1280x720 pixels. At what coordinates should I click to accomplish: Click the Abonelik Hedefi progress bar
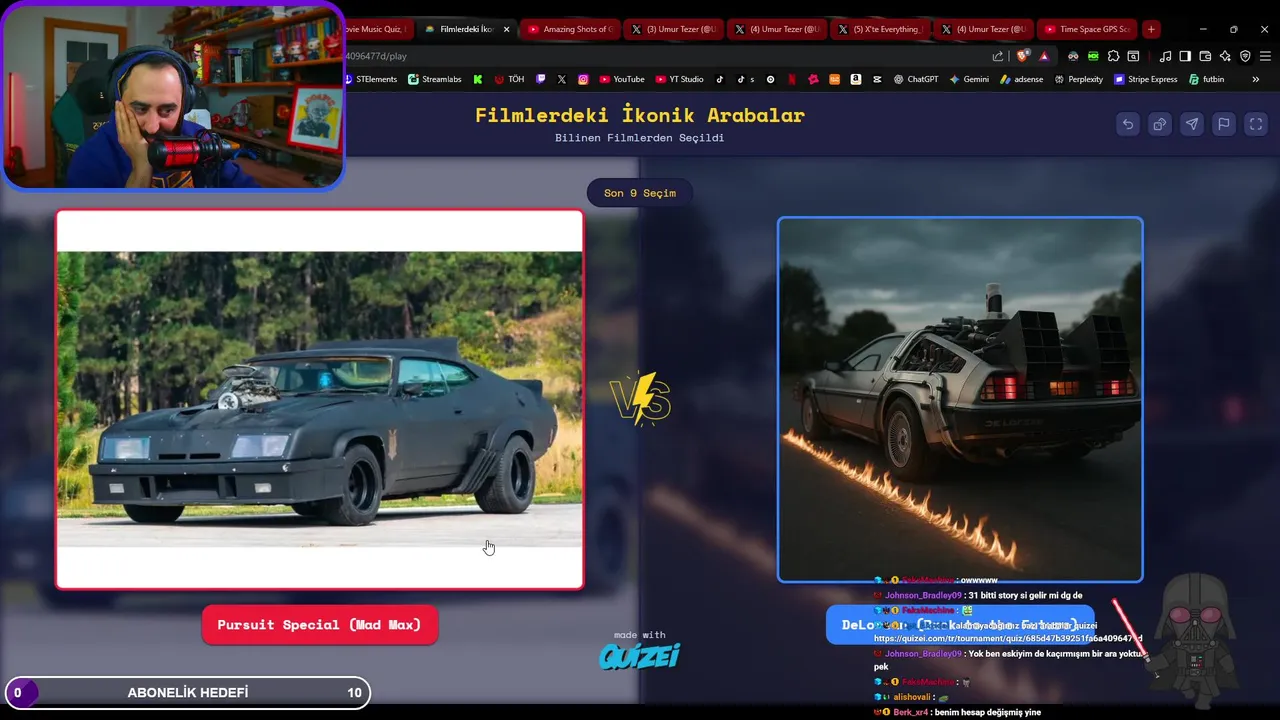click(188, 692)
